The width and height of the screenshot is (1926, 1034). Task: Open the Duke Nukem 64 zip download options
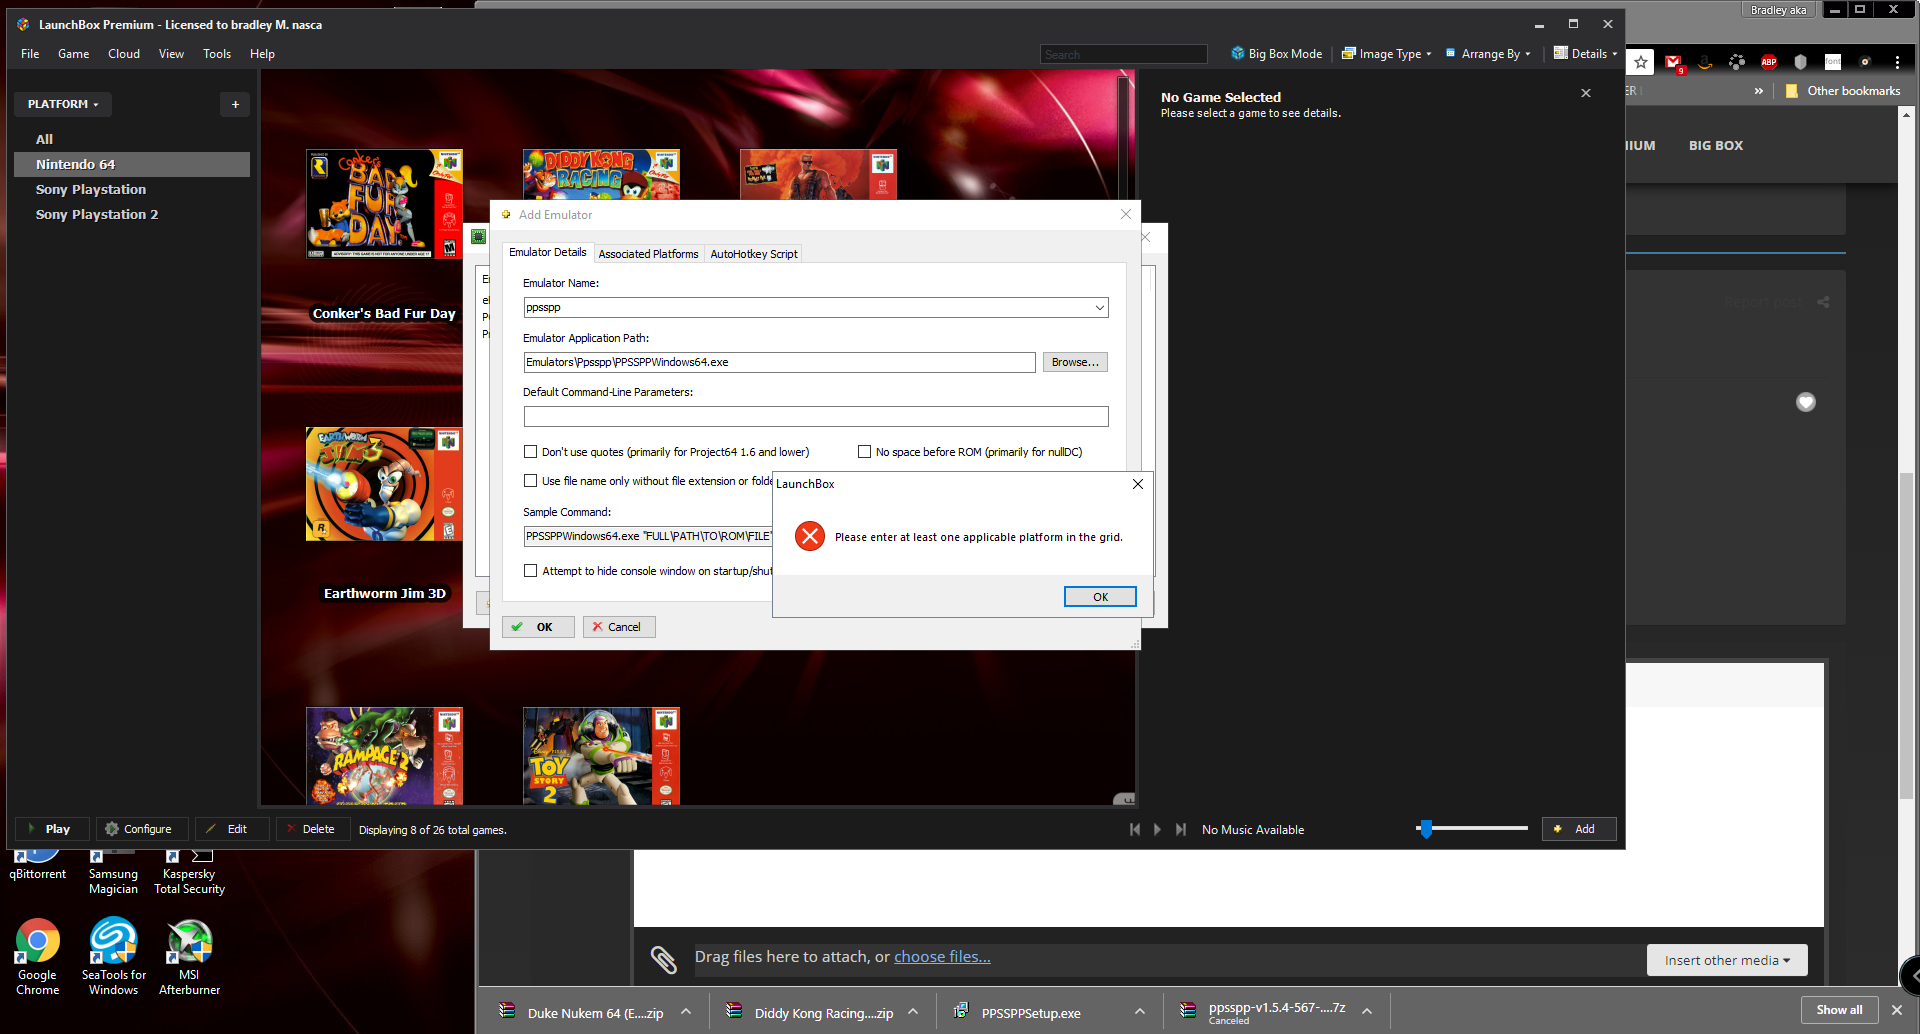[688, 1013]
